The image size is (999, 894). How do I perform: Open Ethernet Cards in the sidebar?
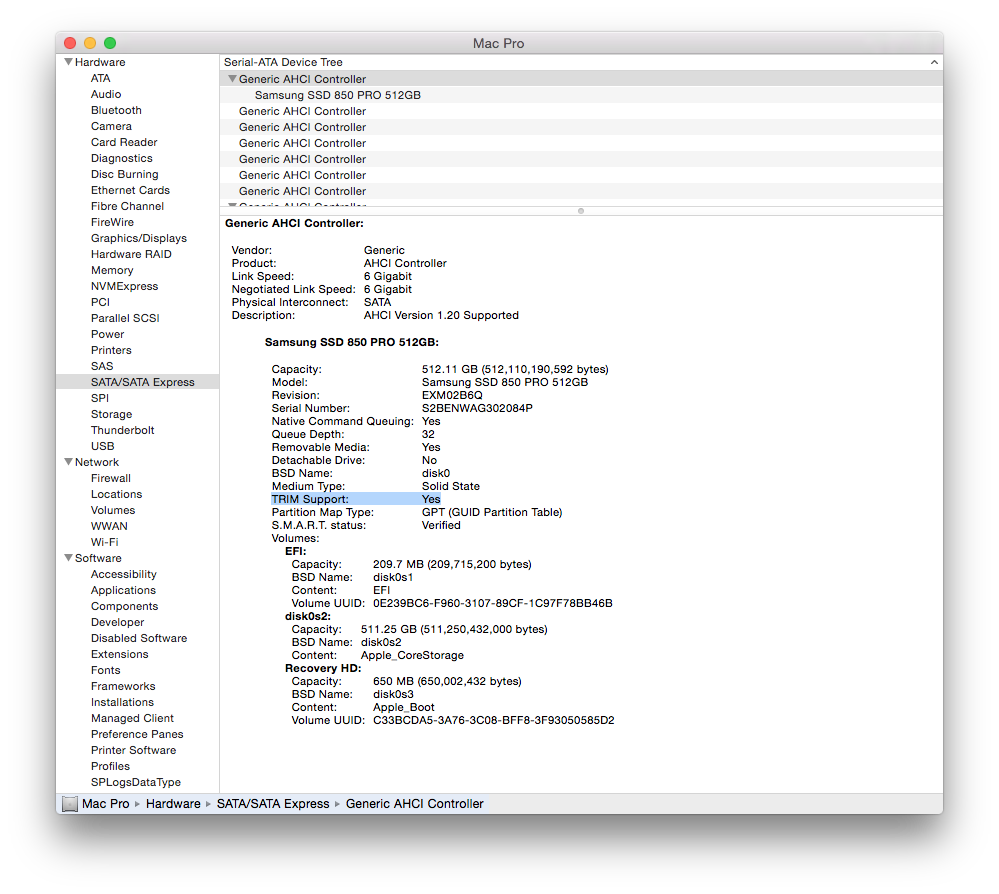130,190
